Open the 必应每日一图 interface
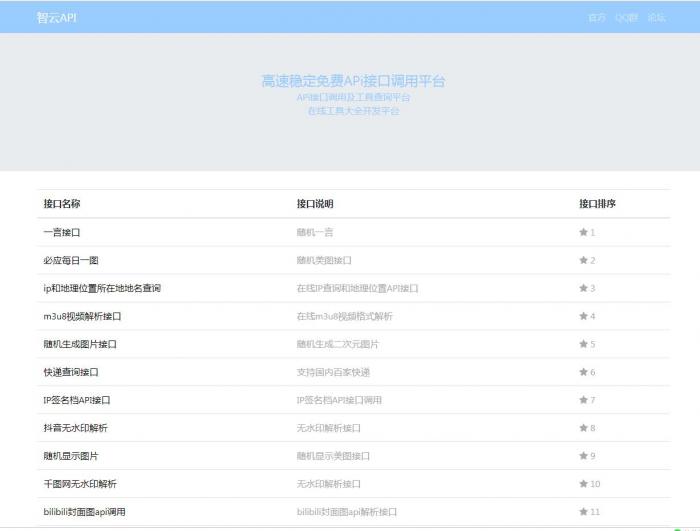 pyautogui.click(x=71, y=260)
